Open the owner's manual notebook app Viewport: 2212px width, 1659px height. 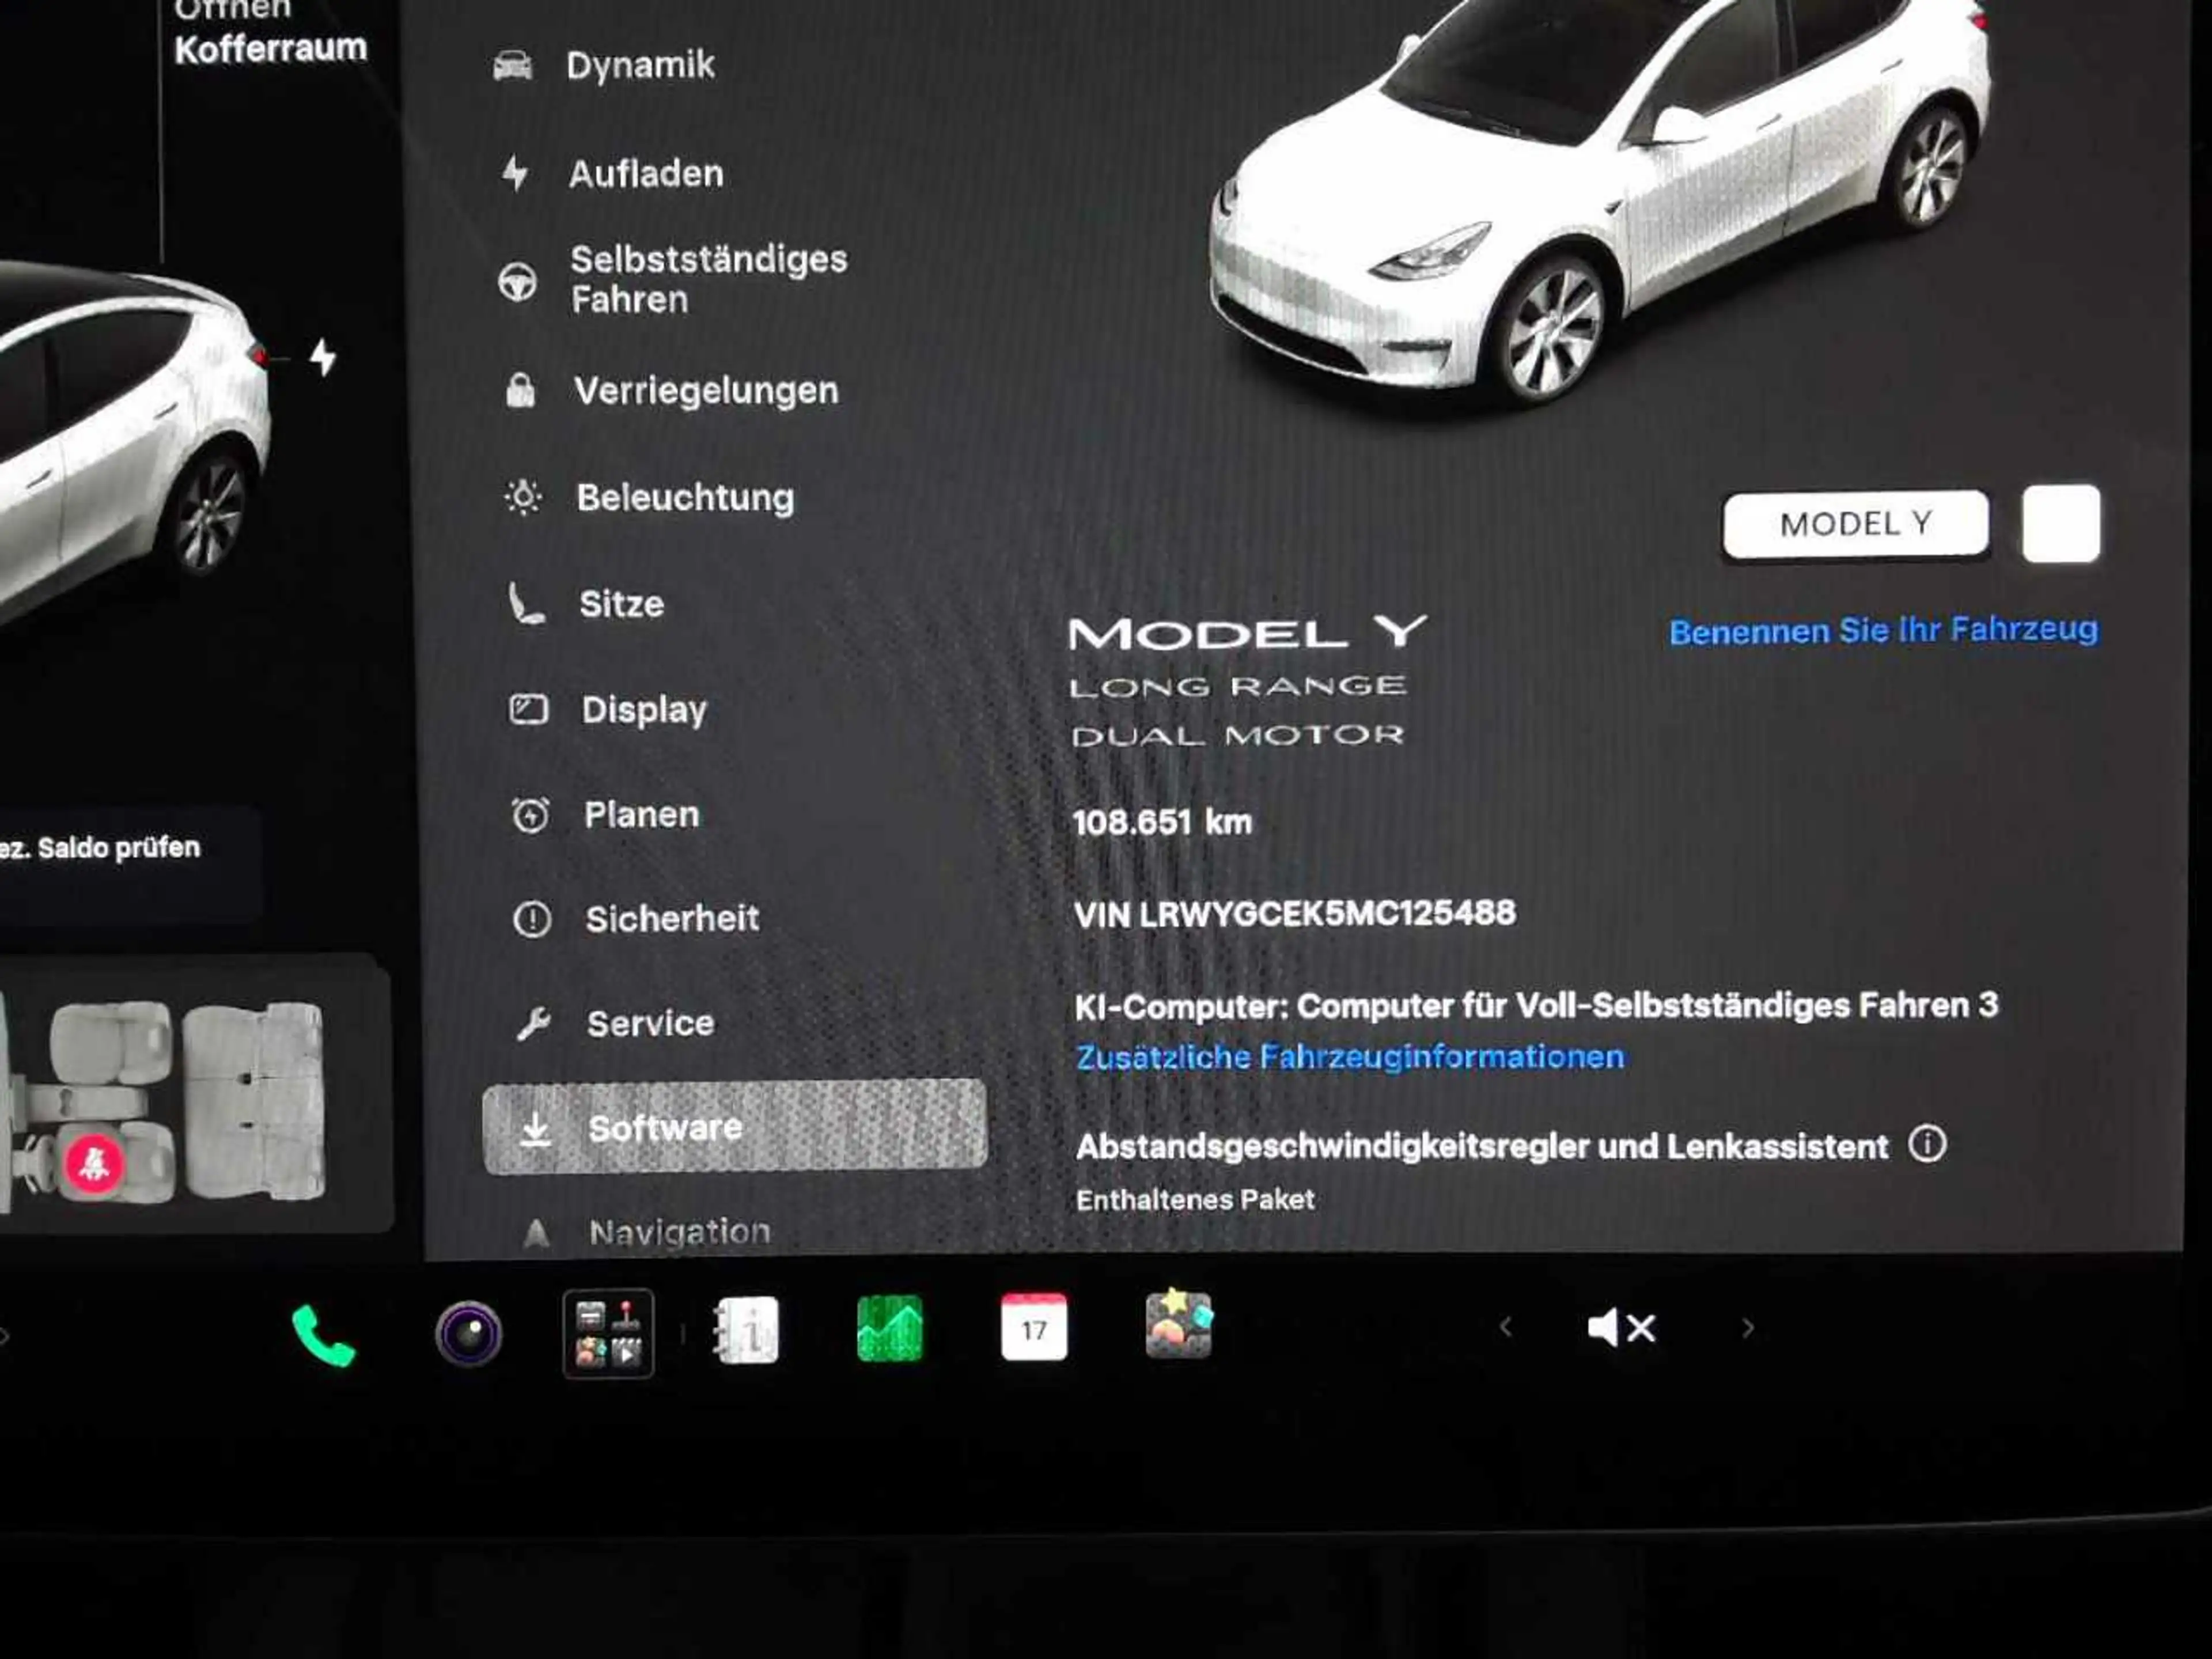coord(747,1330)
